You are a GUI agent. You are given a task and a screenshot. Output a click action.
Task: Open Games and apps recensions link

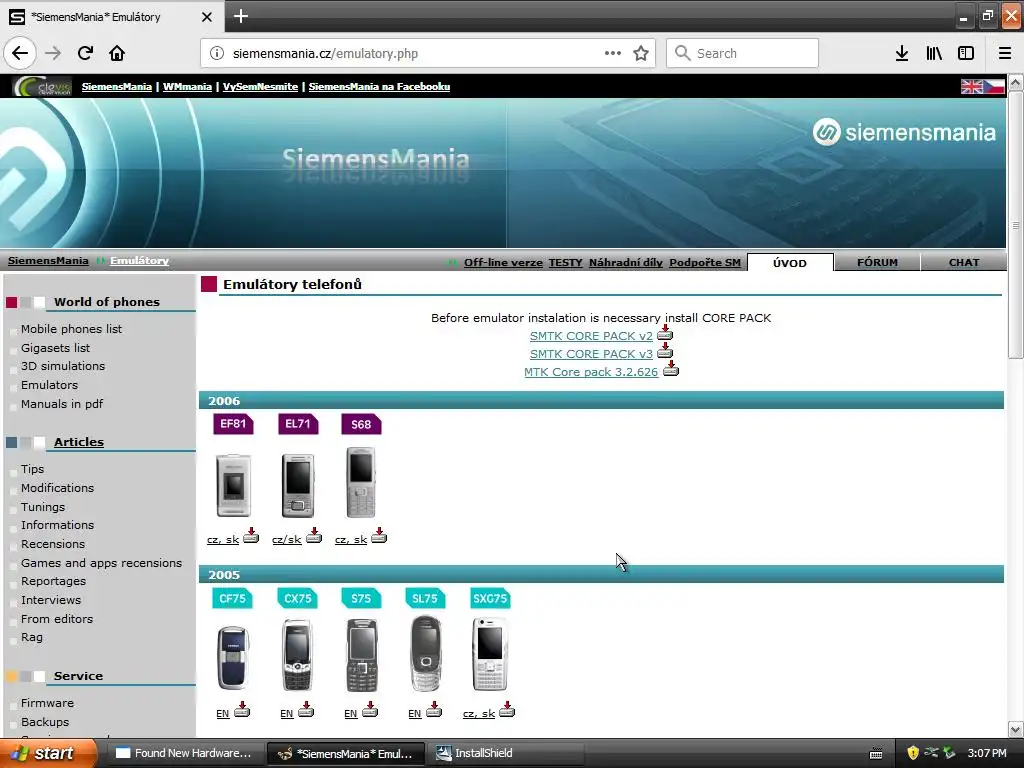[101, 563]
